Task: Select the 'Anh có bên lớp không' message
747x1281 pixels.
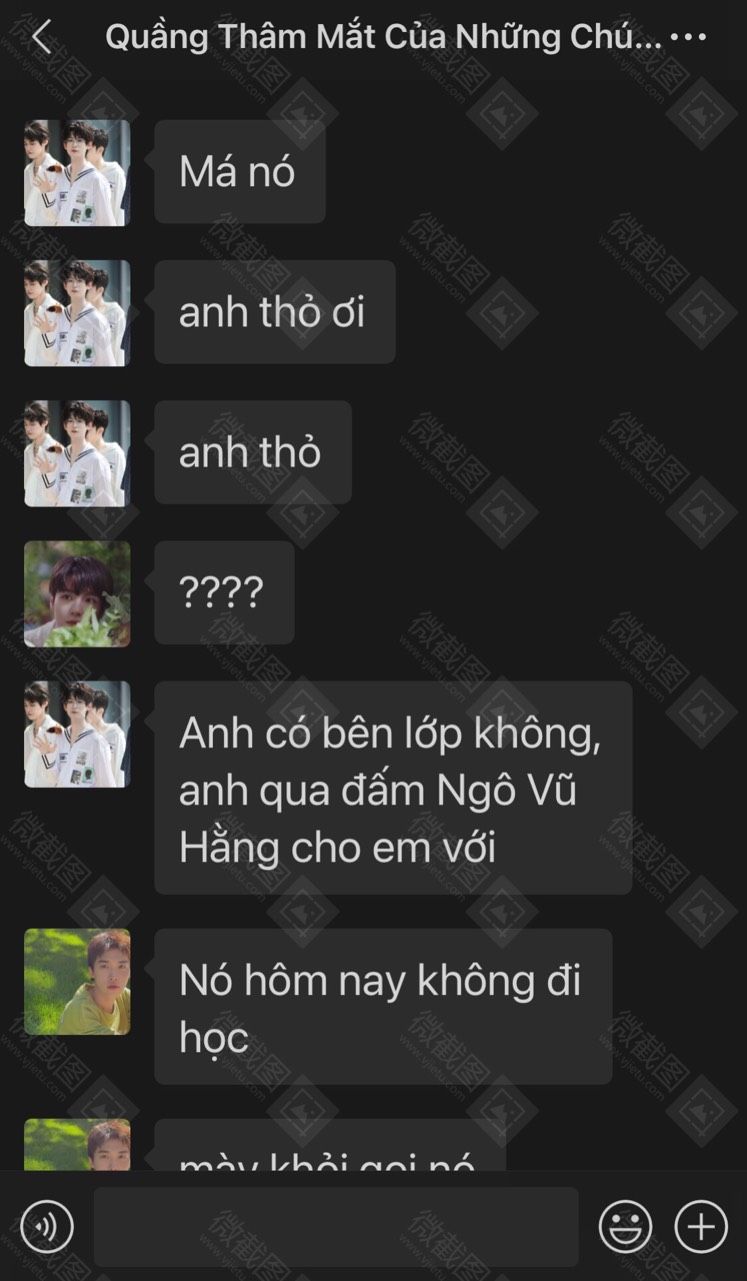Action: click(393, 788)
